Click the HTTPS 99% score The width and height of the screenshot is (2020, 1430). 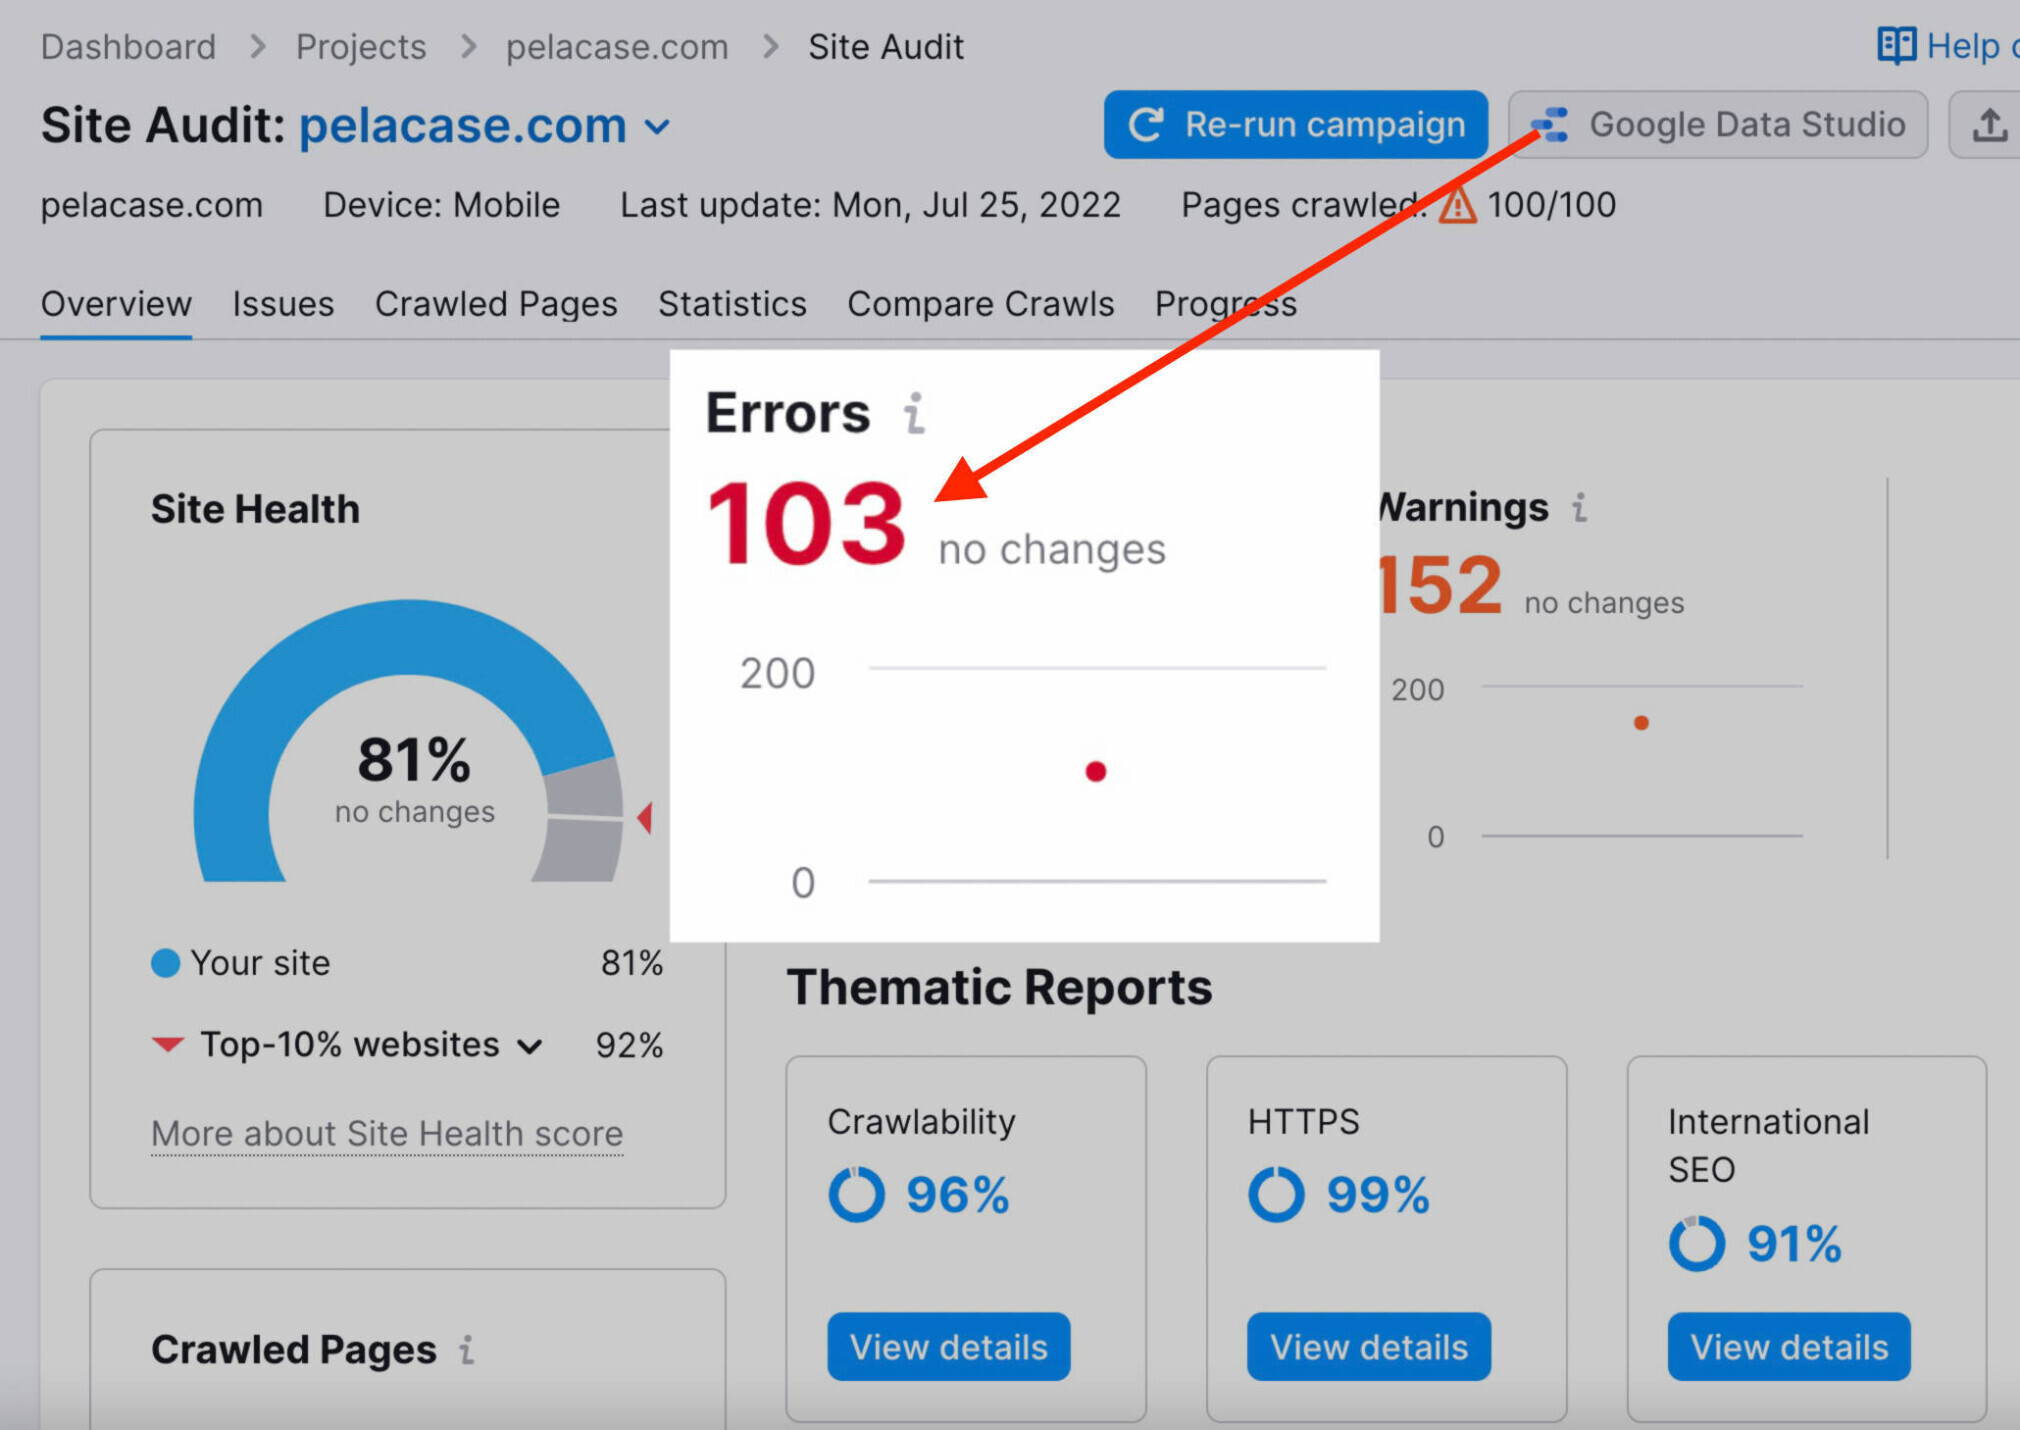(1378, 1194)
